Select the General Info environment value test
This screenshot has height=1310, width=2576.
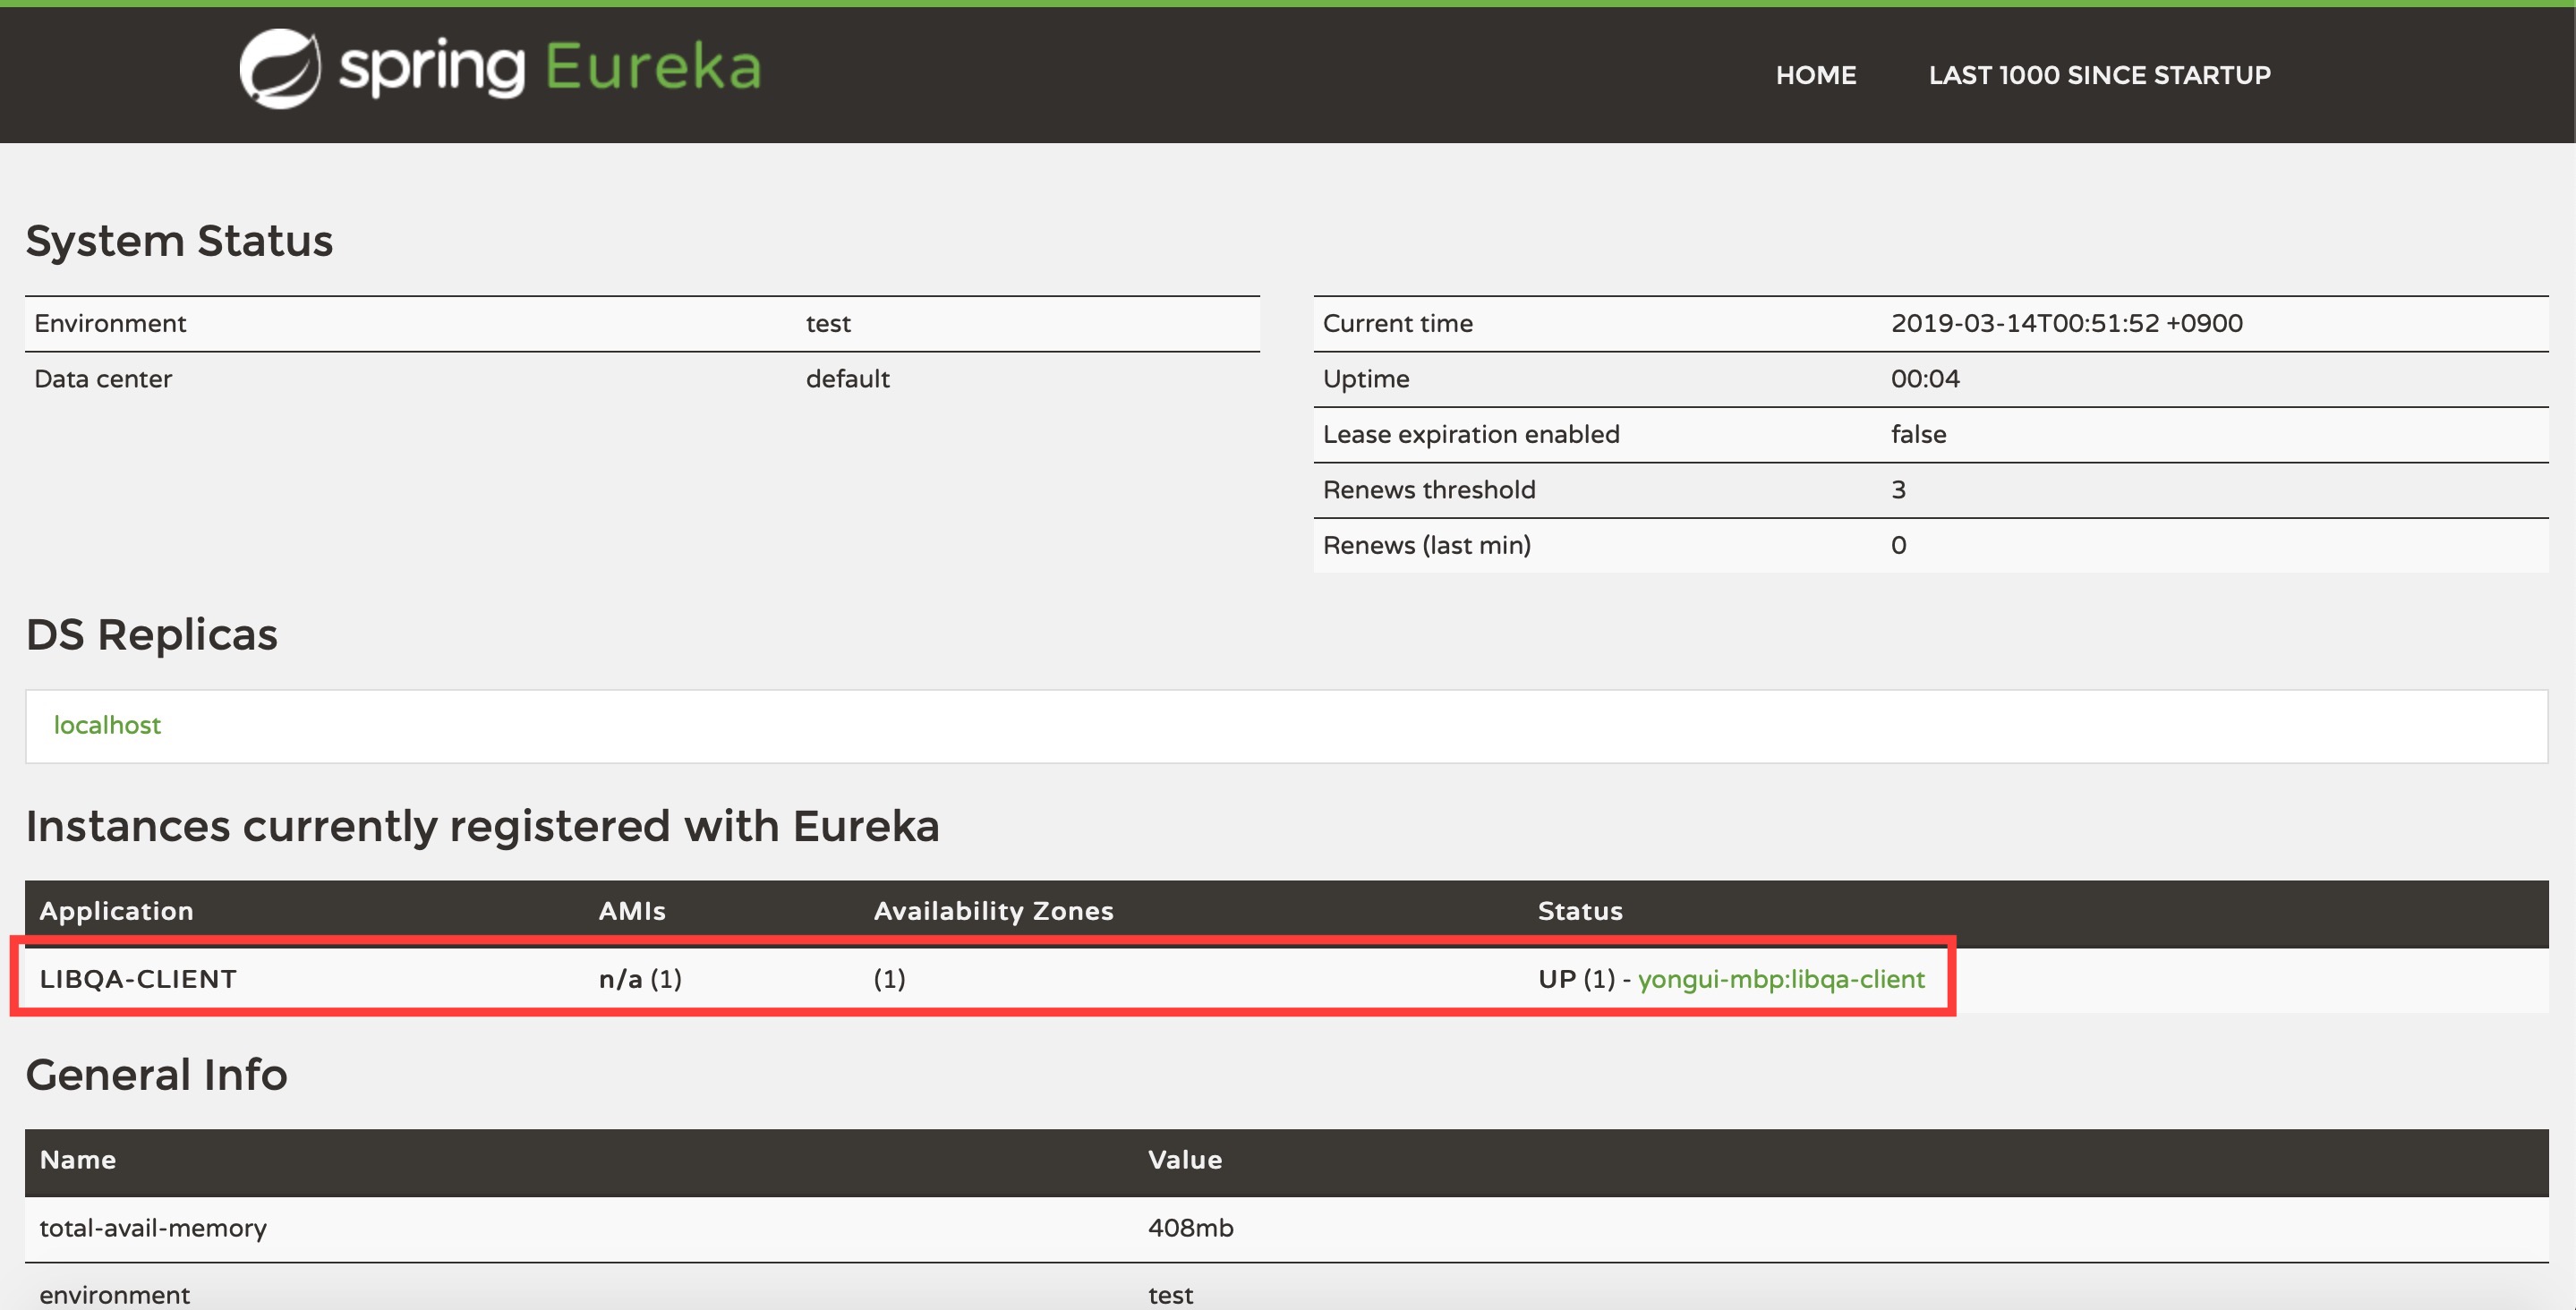(x=1170, y=1295)
